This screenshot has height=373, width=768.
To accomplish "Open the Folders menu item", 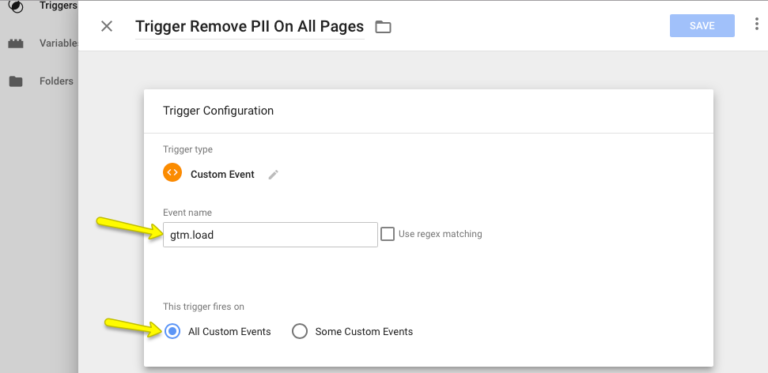I will pos(56,81).
